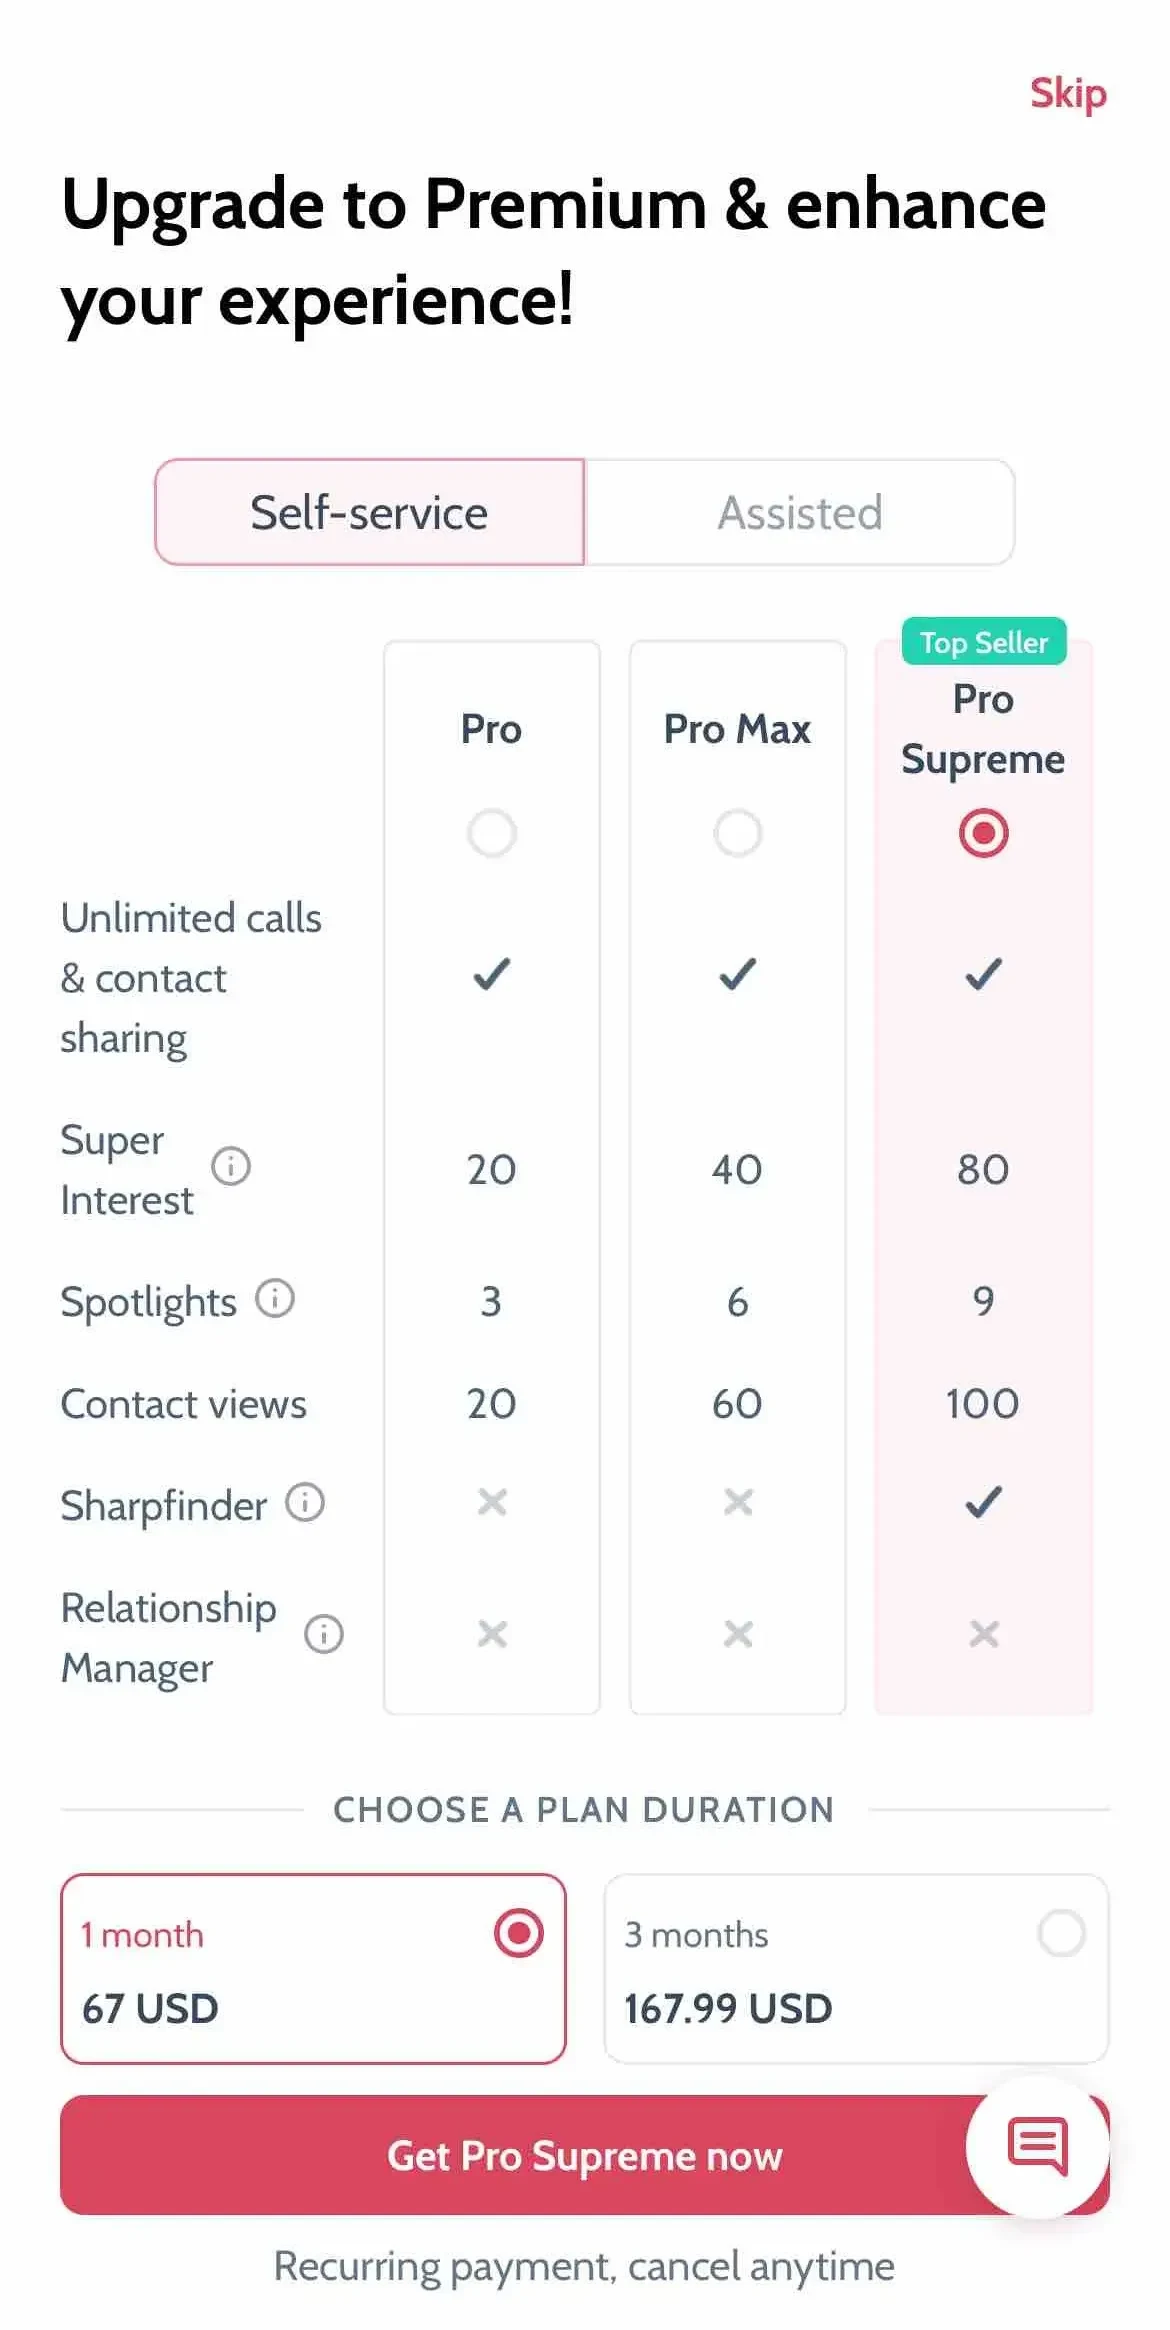The width and height of the screenshot is (1170, 2330).
Task: Open the chat support bubble
Action: tap(1038, 2146)
